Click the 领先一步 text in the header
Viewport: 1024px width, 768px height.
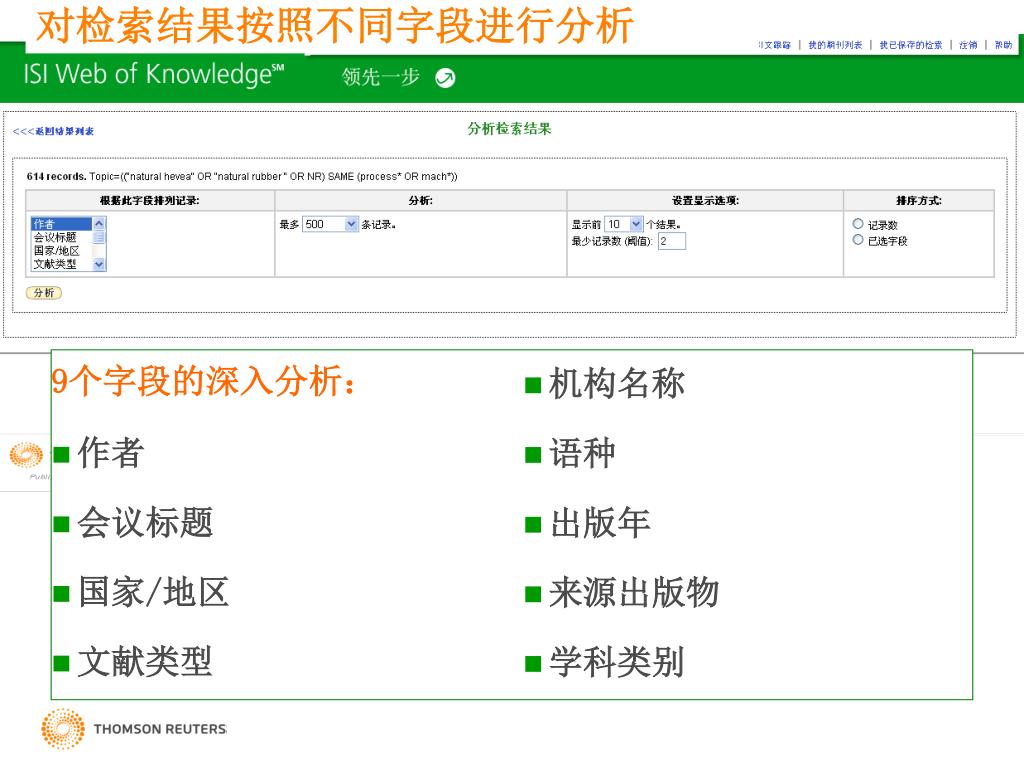[x=381, y=77]
